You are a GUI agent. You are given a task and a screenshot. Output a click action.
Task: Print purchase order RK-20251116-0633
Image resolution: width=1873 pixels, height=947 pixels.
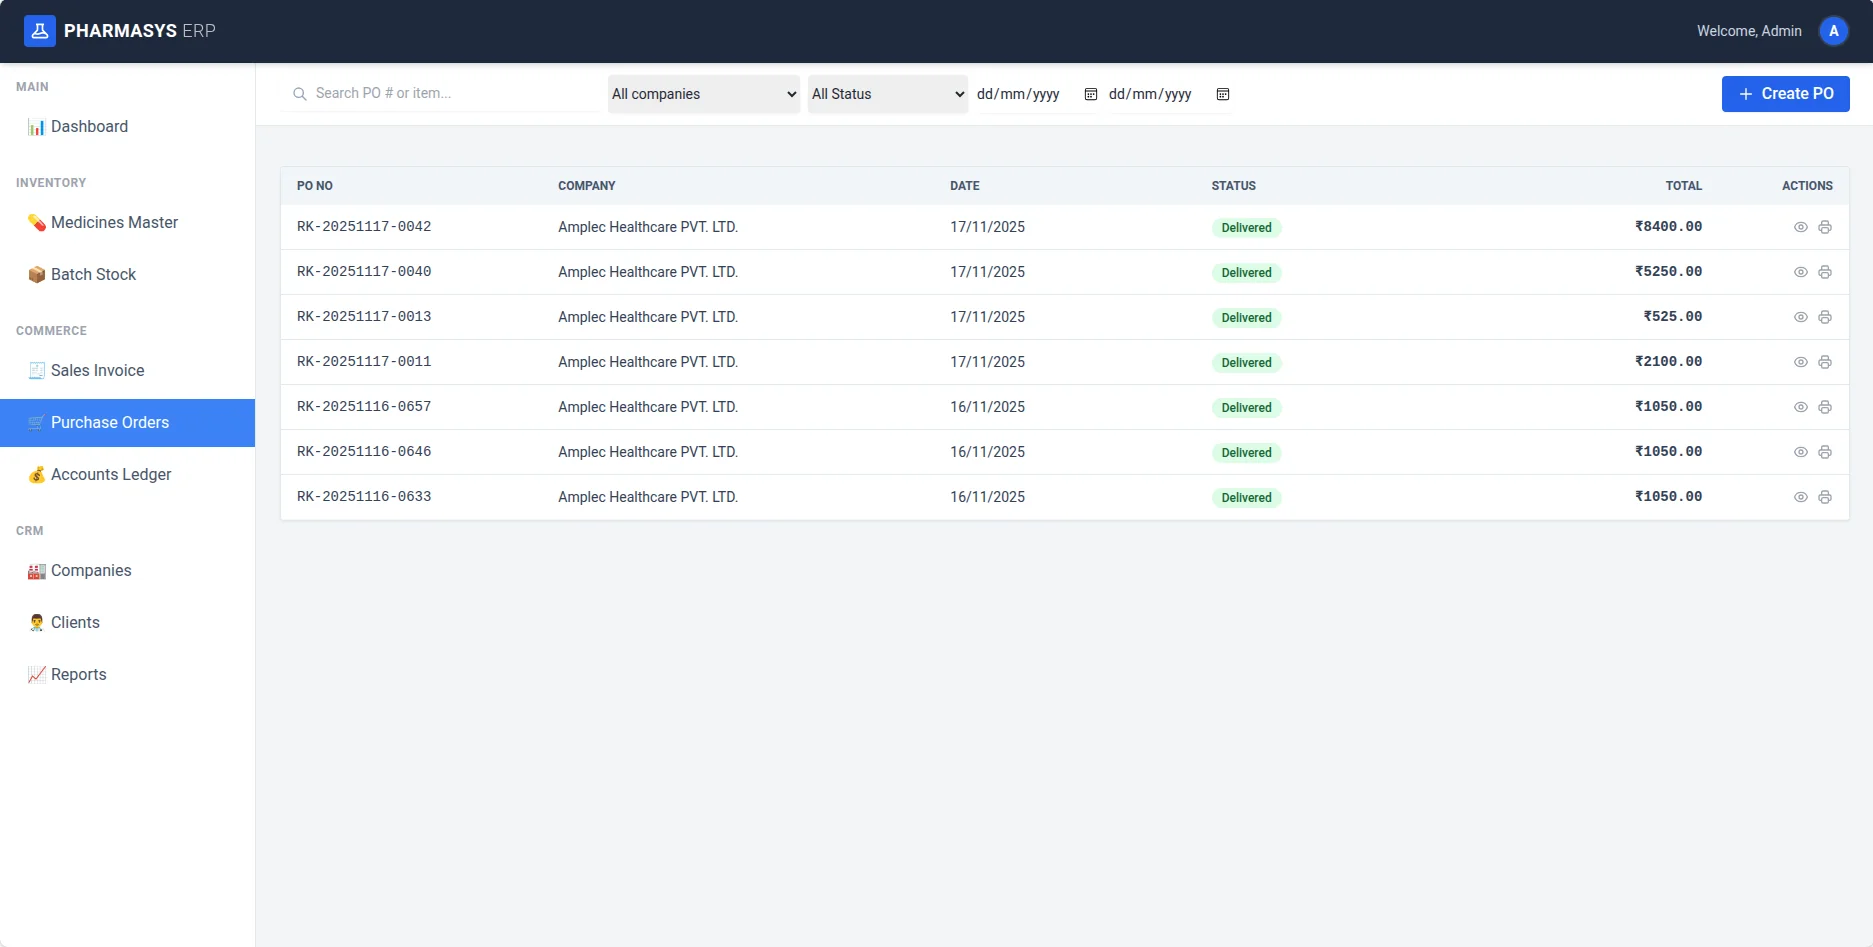(1825, 497)
